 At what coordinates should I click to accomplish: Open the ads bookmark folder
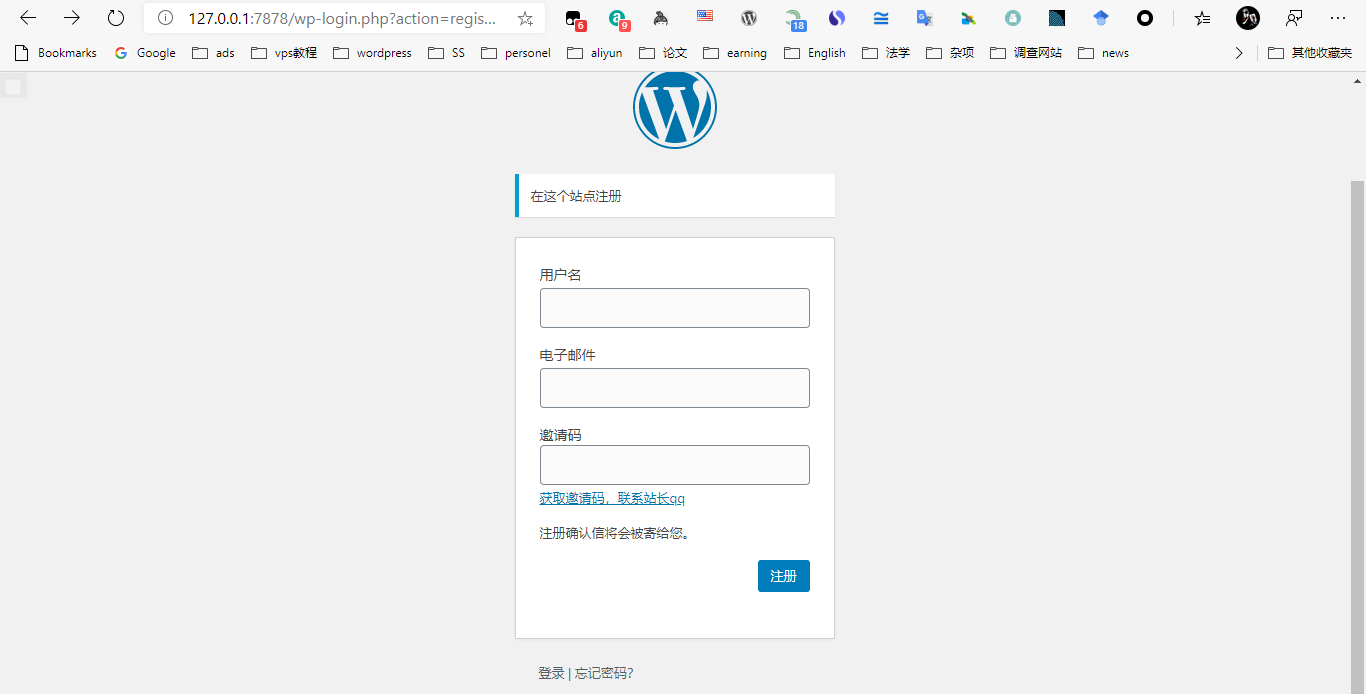click(x=213, y=53)
